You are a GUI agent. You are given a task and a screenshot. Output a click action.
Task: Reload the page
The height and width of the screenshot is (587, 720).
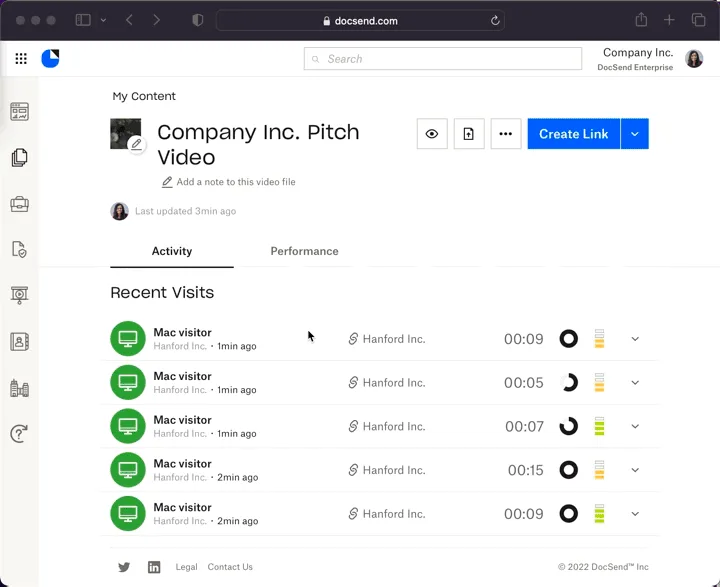(495, 21)
